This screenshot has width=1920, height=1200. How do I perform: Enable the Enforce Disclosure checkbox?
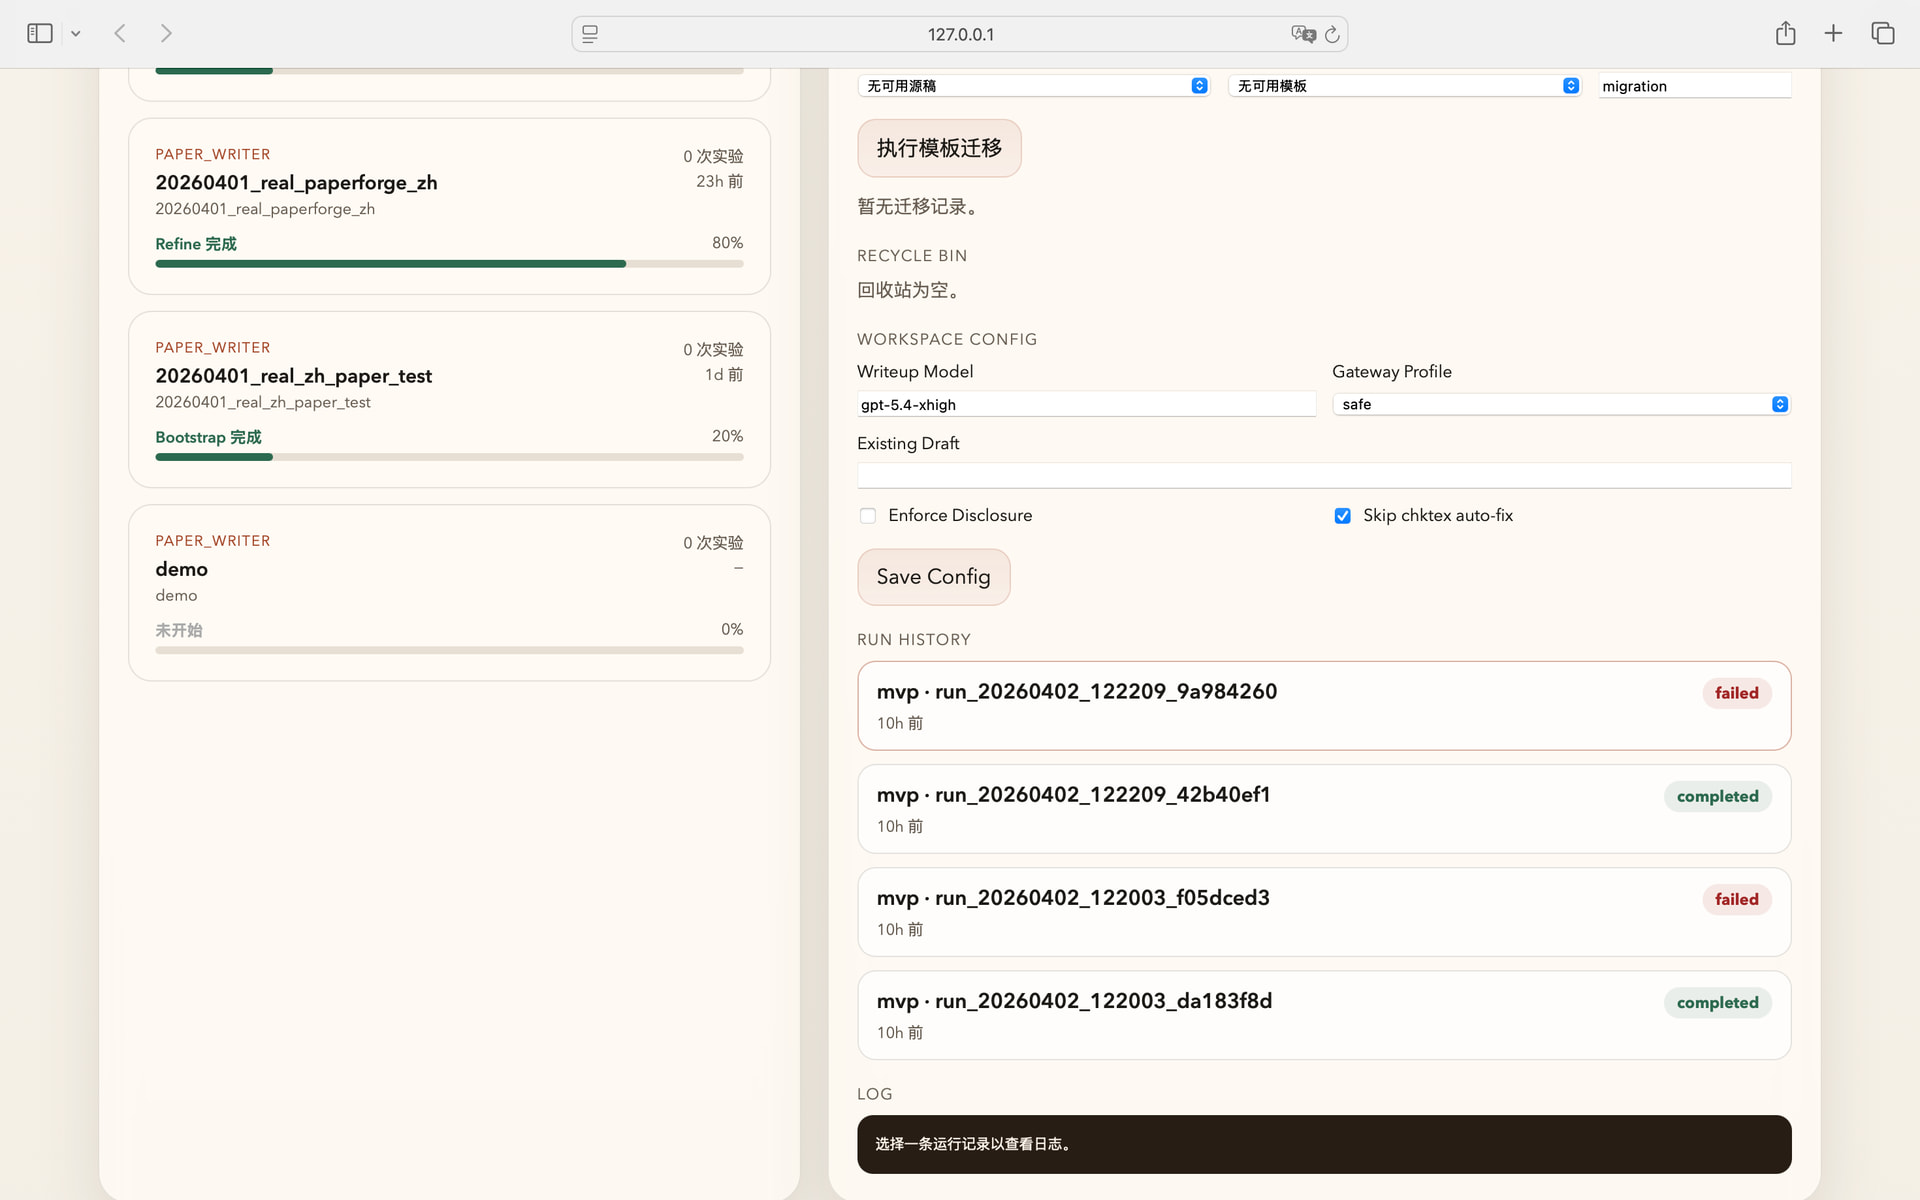[868, 516]
